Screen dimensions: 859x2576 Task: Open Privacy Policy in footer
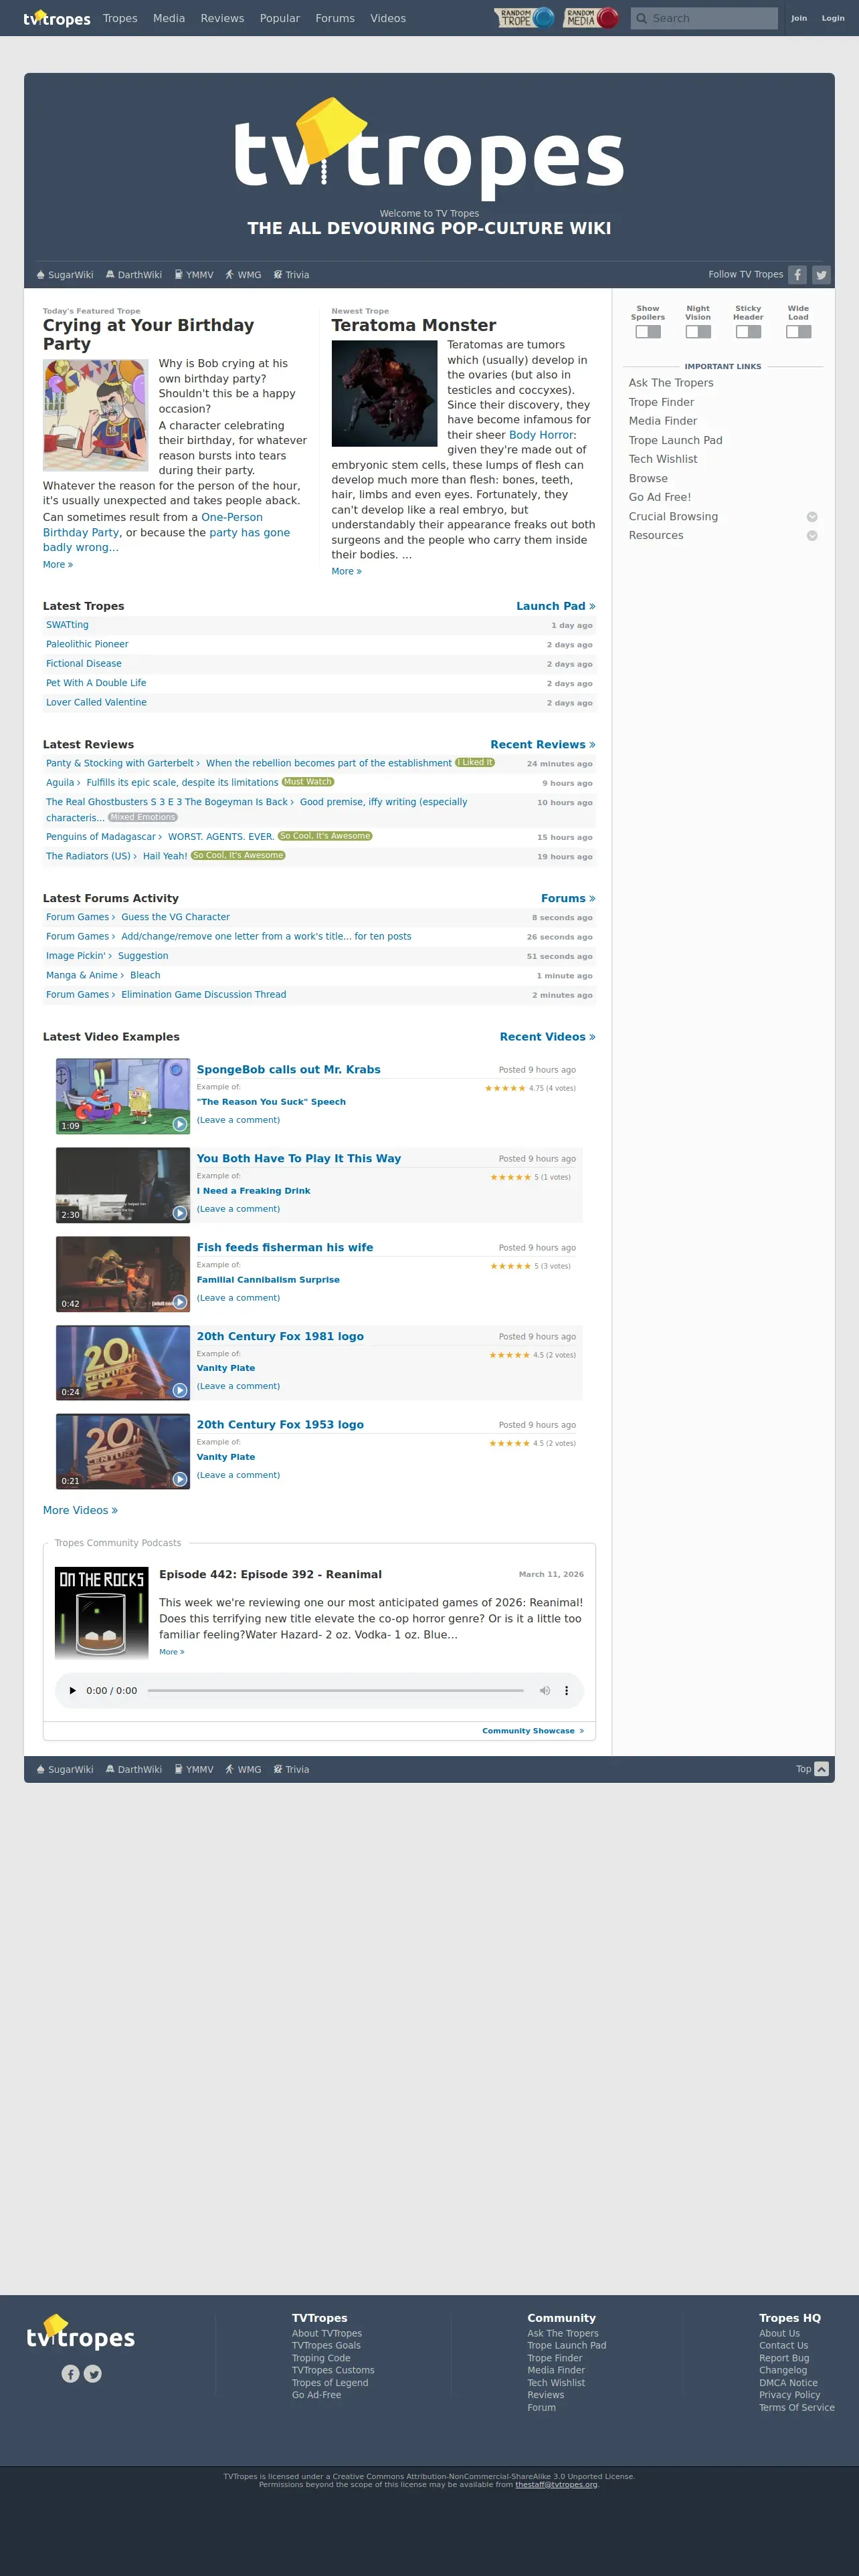[789, 2395]
